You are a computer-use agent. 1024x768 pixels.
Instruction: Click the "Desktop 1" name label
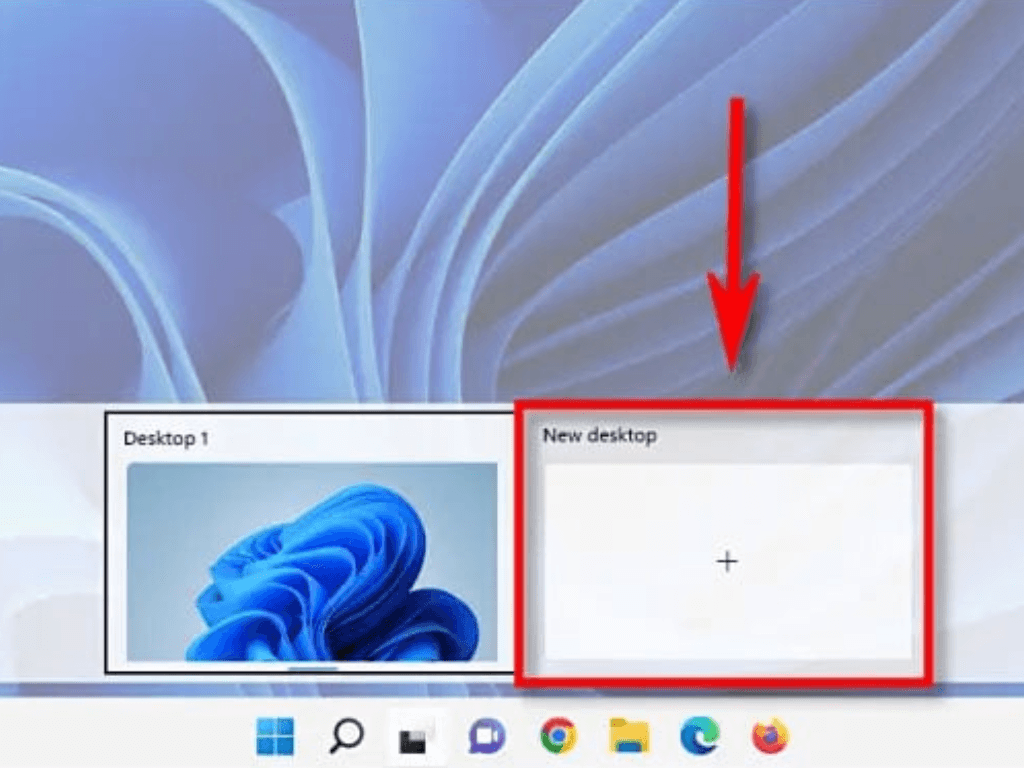(x=166, y=438)
